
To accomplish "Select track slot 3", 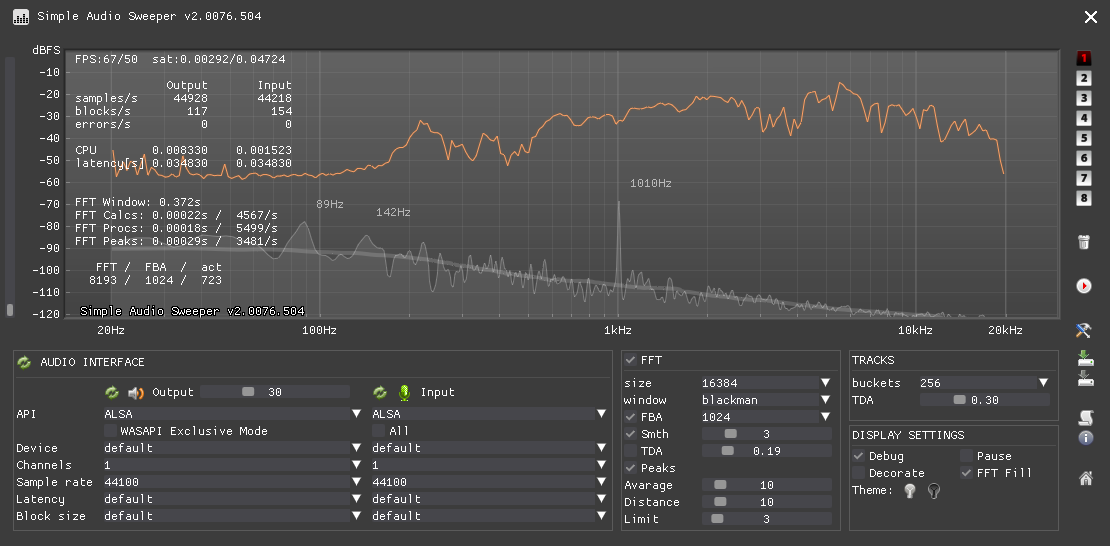I will coord(1083,98).
